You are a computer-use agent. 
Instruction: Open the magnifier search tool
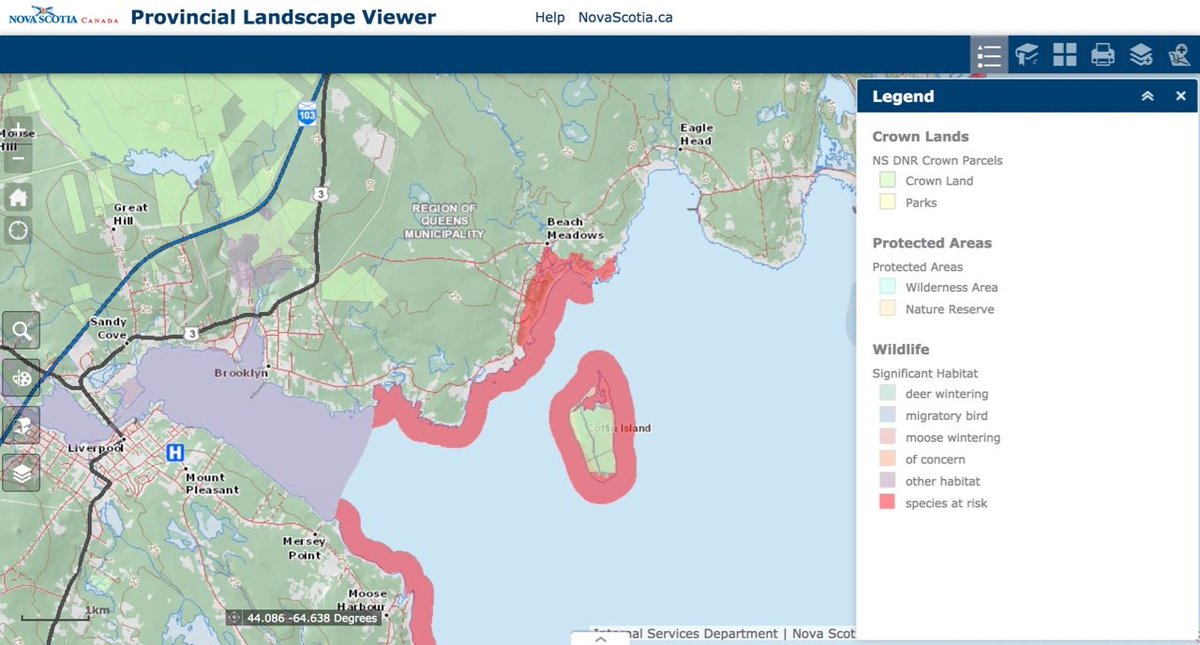coord(21,330)
